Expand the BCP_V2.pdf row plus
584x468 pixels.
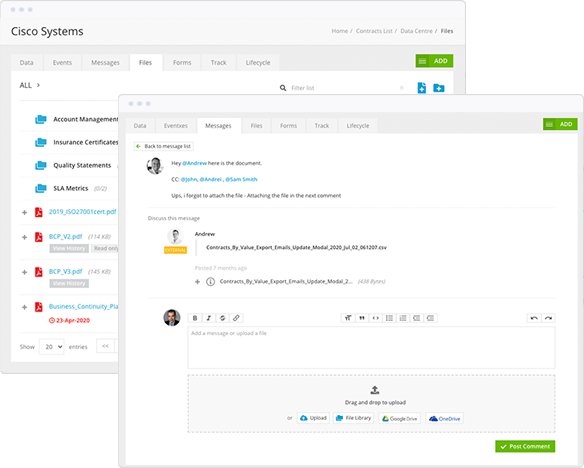pos(25,237)
